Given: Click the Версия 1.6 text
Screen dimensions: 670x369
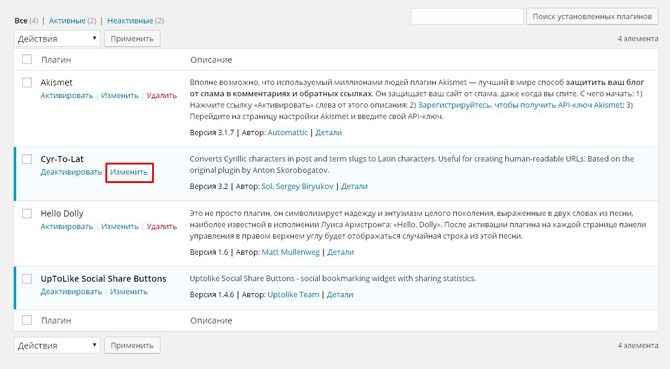Looking at the screenshot, I should pos(209,252).
